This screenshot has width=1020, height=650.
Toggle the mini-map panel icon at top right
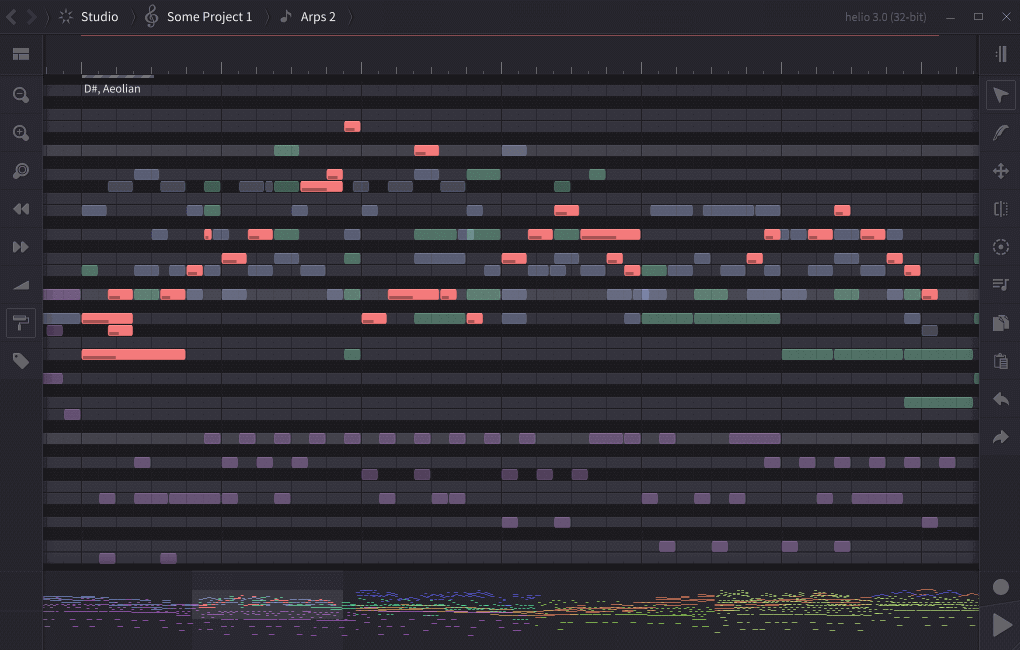(999, 54)
